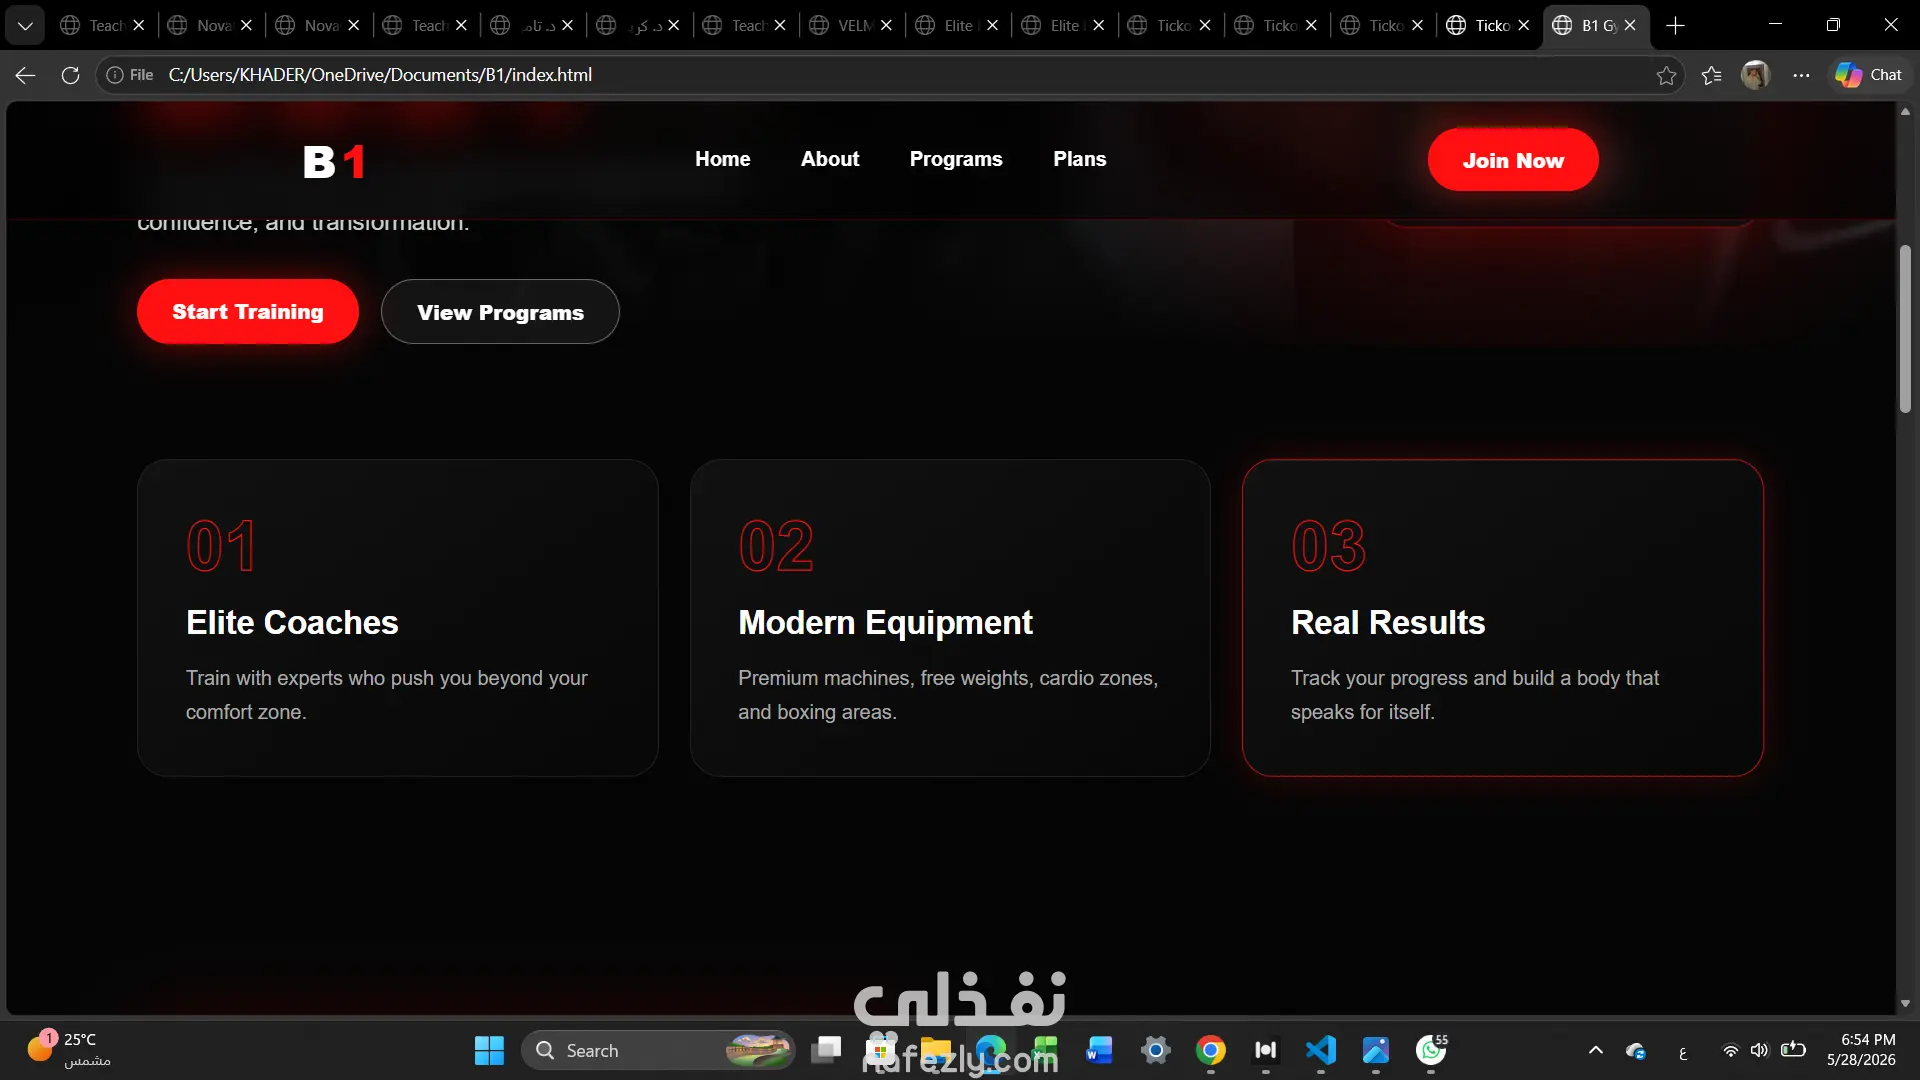Add this page to favorites with the star
The height and width of the screenshot is (1080, 1920).
click(1666, 75)
